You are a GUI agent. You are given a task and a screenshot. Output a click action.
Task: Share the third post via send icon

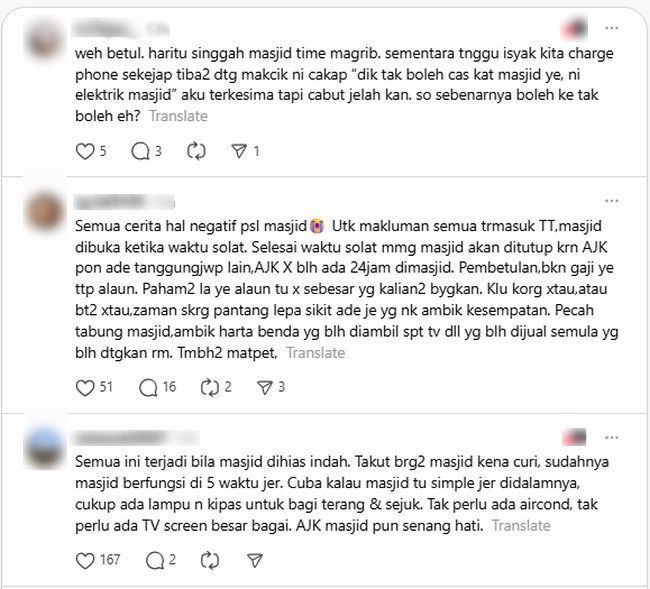[255, 561]
